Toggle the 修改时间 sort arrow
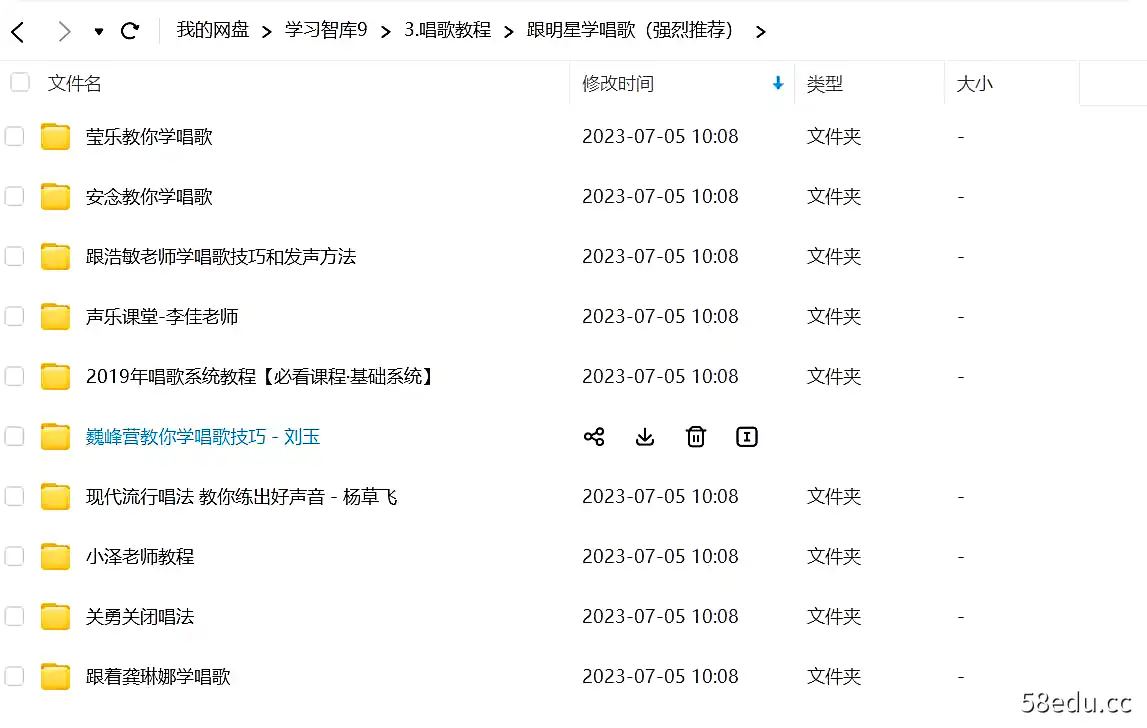The height and width of the screenshot is (728, 1147). pos(778,84)
